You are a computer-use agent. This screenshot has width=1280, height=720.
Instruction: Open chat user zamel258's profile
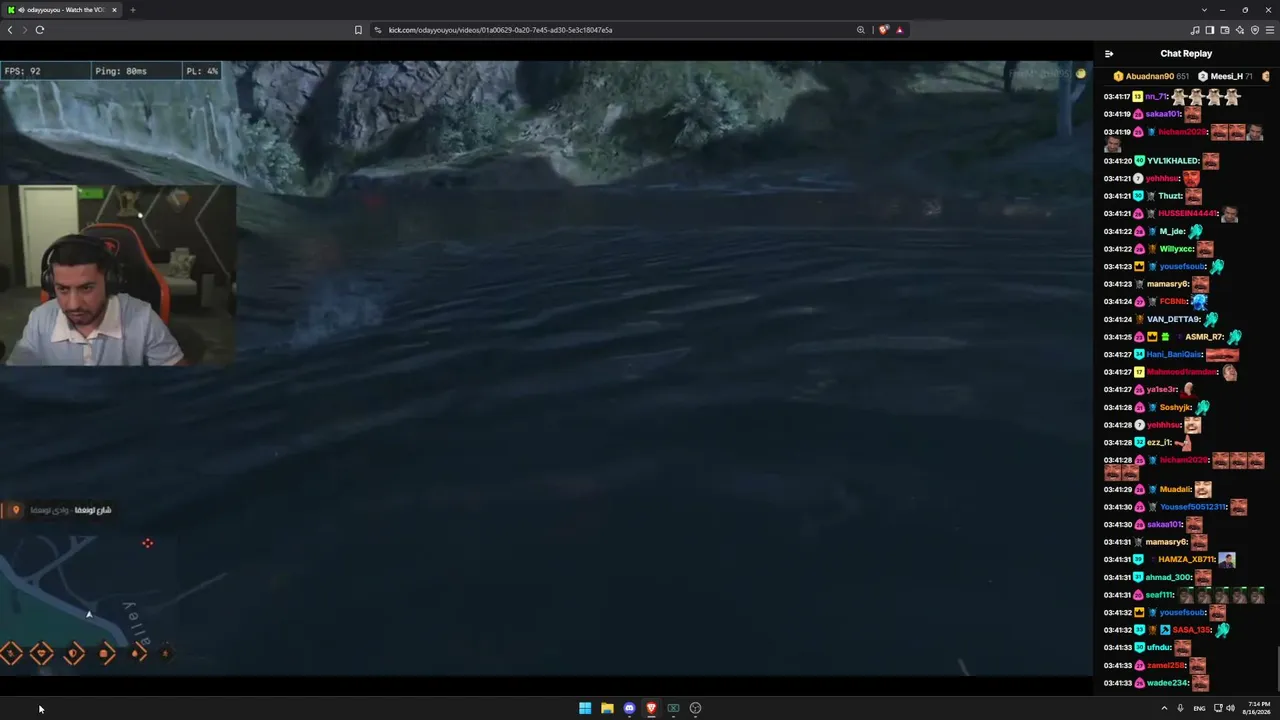[x=1165, y=665]
